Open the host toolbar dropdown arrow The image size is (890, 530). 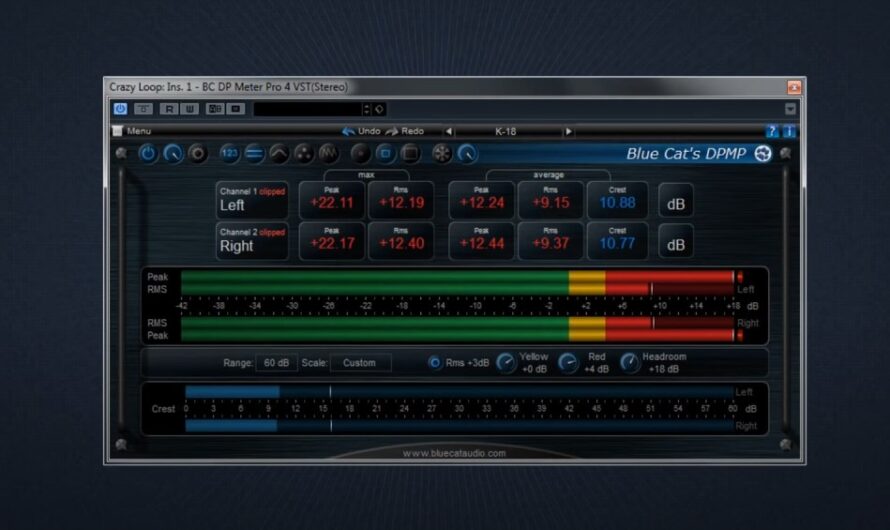pyautogui.click(x=790, y=108)
